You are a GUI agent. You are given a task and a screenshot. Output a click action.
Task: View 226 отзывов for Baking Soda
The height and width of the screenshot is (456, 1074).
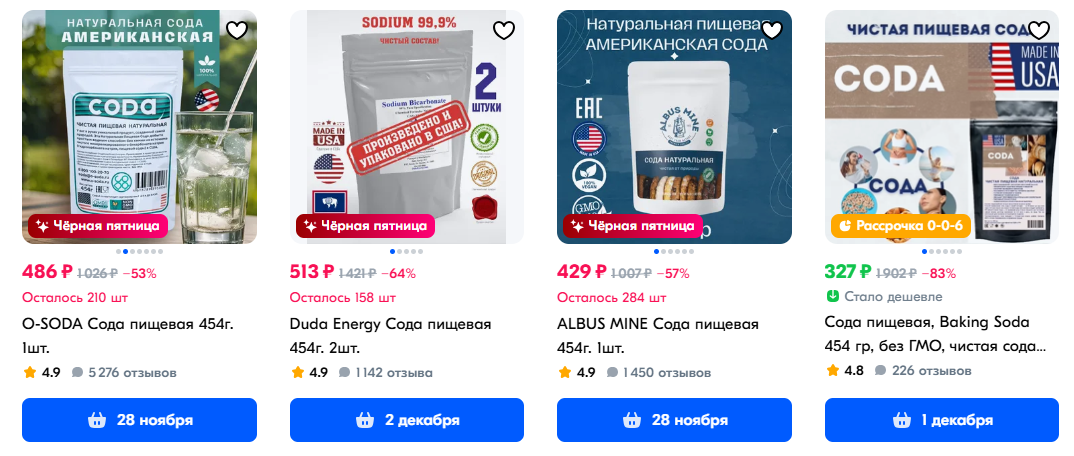tap(923, 371)
